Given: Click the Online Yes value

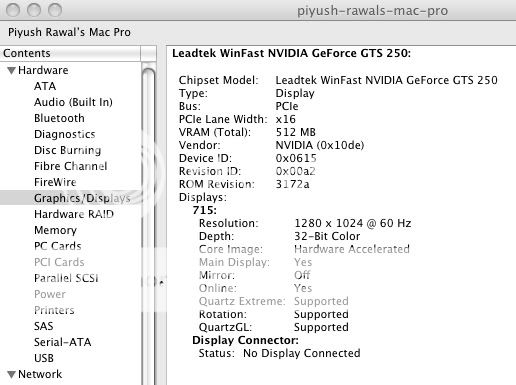Looking at the screenshot, I should tap(303, 288).
